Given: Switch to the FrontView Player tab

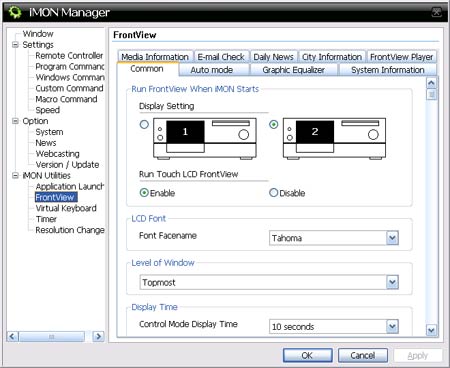Looking at the screenshot, I should coord(401,57).
